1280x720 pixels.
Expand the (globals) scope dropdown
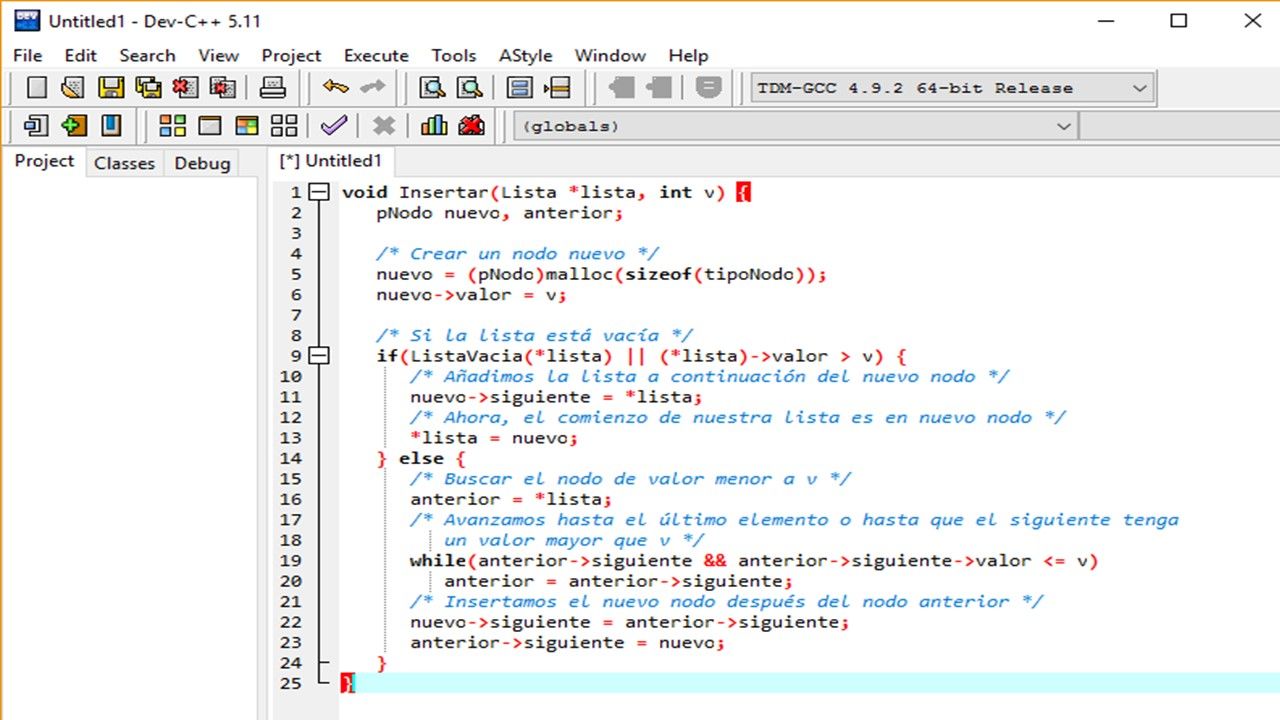1063,126
